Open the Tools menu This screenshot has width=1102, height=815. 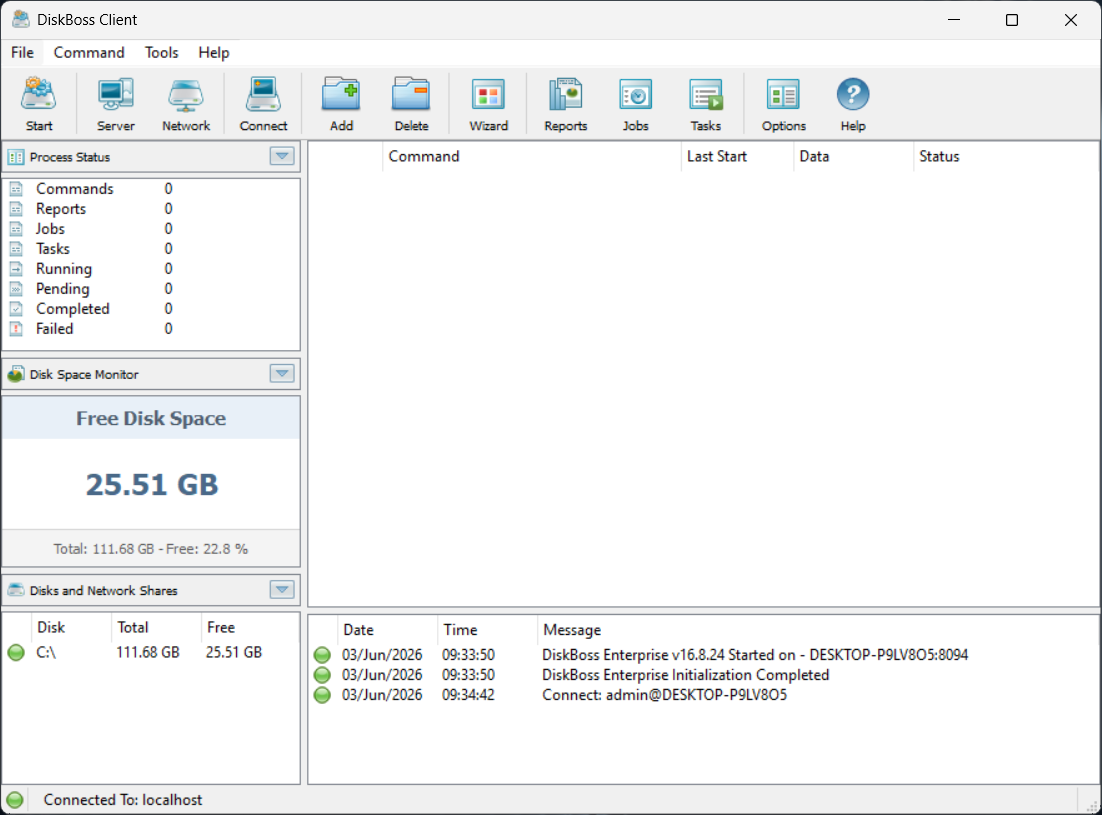click(162, 53)
